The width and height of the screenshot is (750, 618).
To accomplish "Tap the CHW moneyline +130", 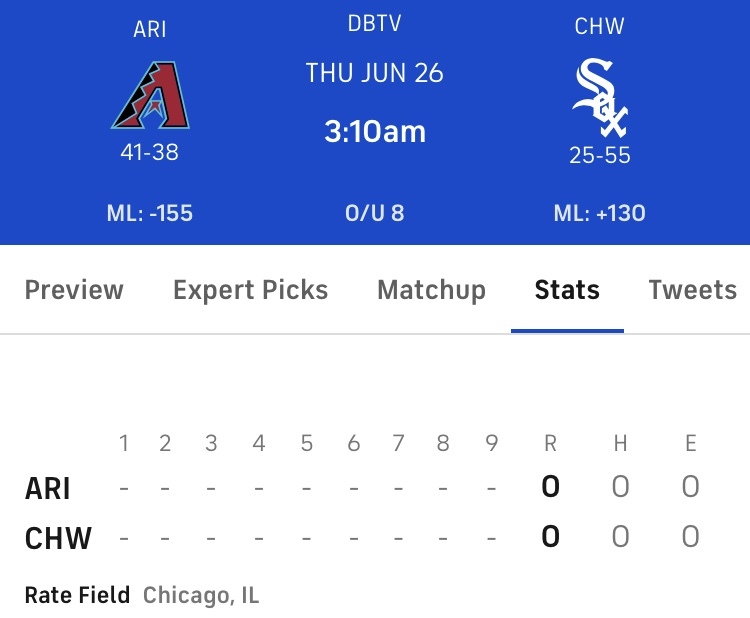I will [599, 213].
